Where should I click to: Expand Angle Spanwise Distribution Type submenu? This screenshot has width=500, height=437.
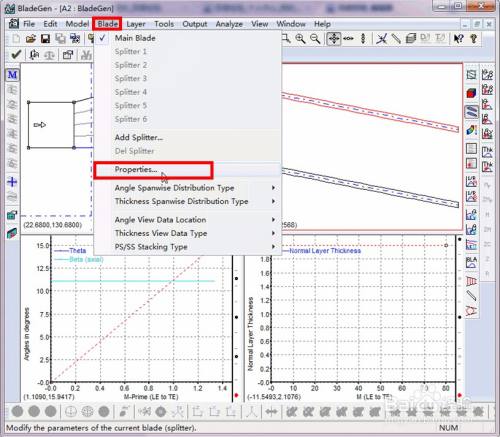(x=187, y=188)
